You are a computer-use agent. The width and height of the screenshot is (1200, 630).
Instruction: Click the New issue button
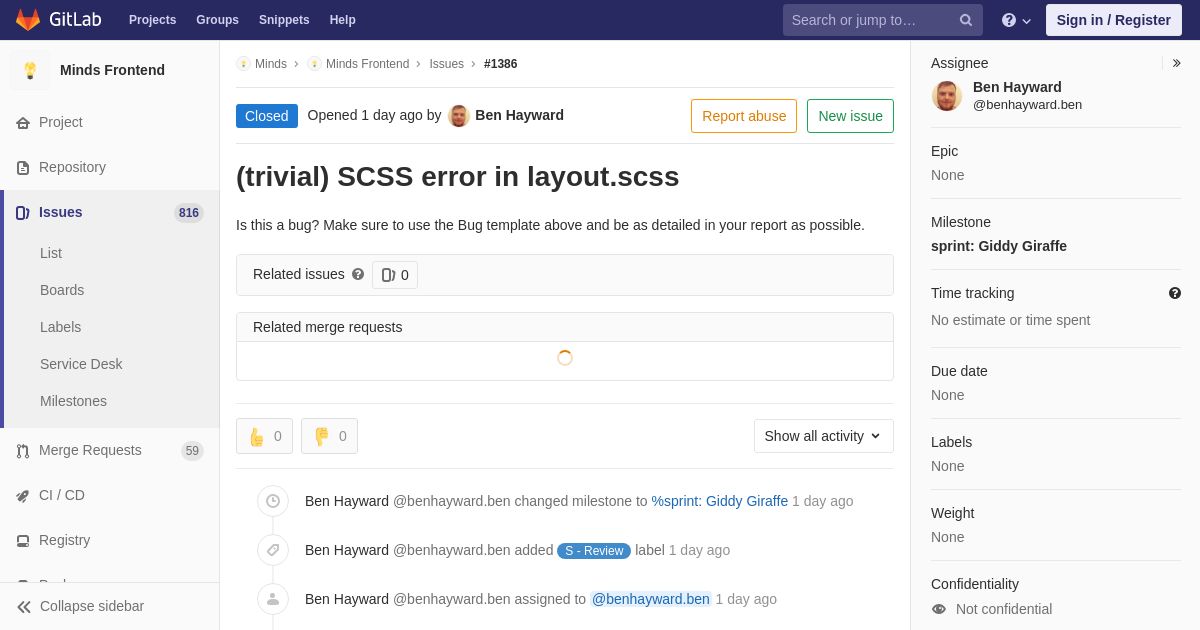(x=851, y=116)
